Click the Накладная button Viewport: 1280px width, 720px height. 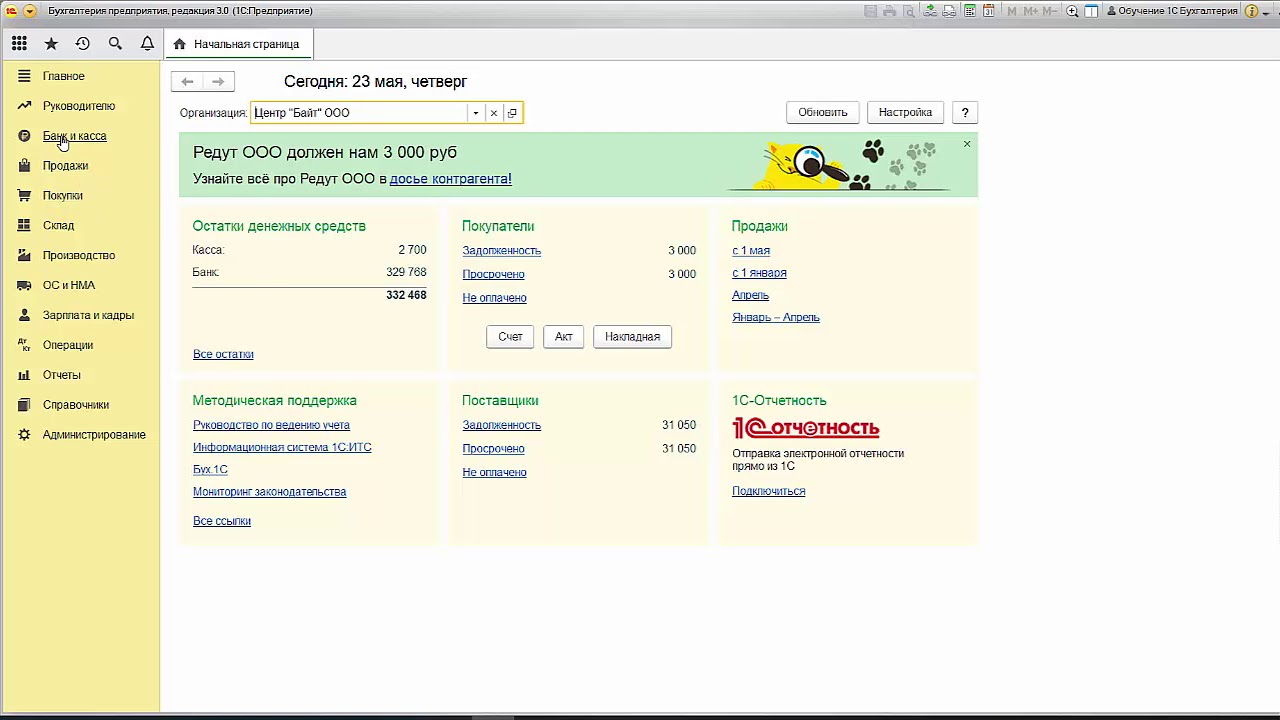(632, 337)
